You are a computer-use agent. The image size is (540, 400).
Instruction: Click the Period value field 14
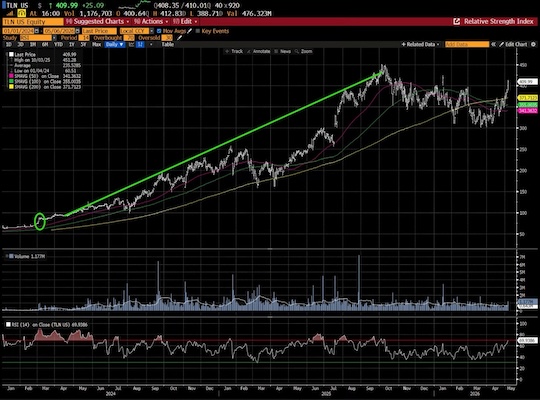tap(84, 38)
